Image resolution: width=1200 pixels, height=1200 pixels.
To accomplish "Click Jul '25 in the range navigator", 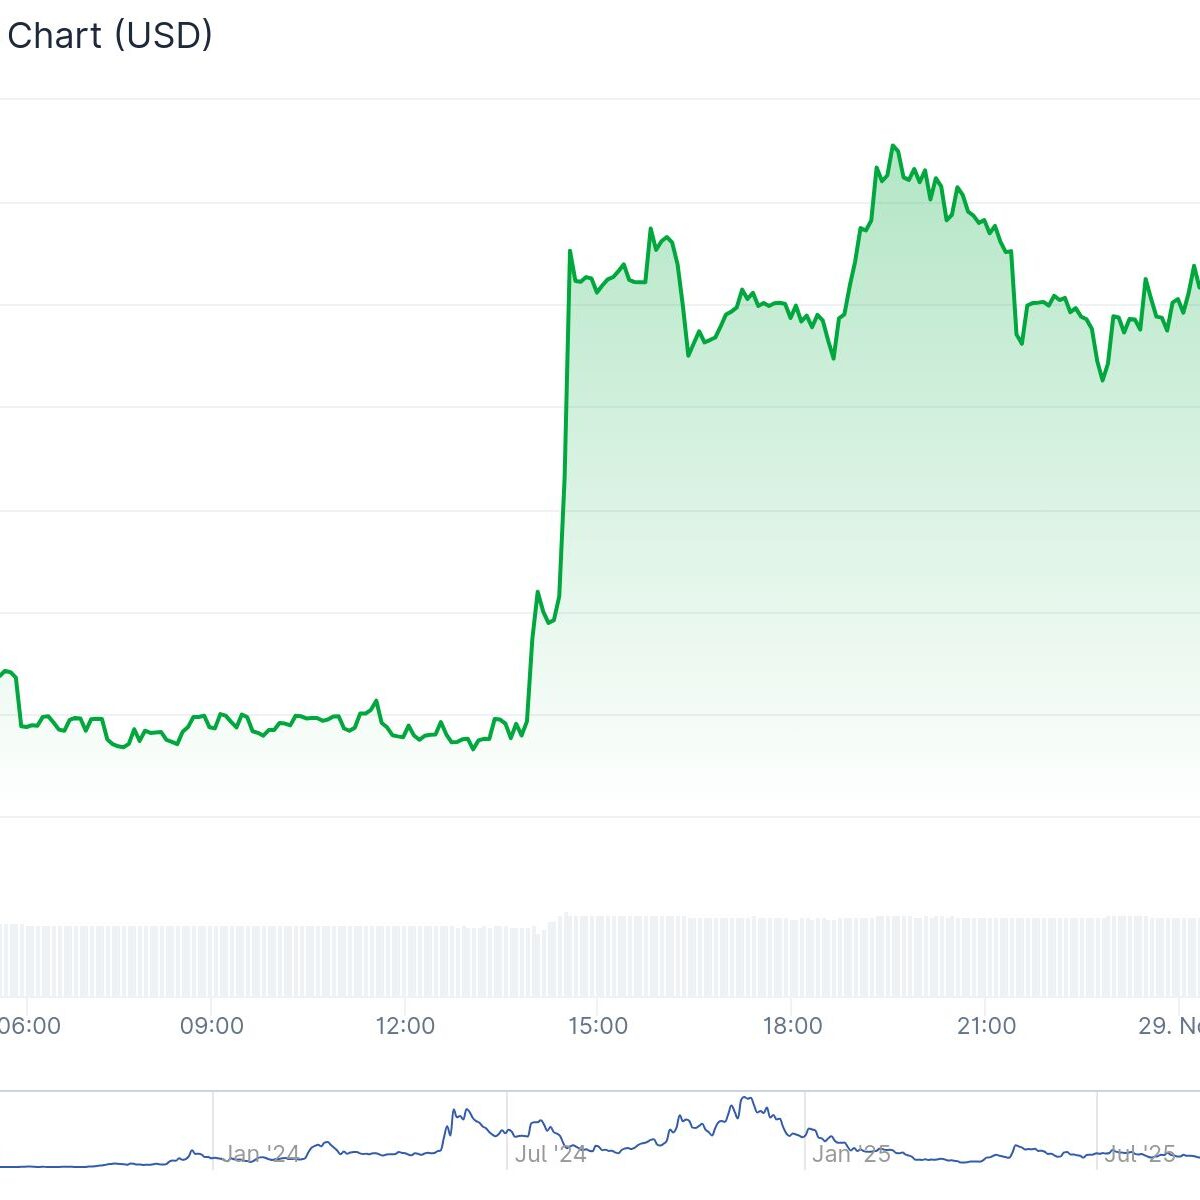I will pos(1139,1154).
